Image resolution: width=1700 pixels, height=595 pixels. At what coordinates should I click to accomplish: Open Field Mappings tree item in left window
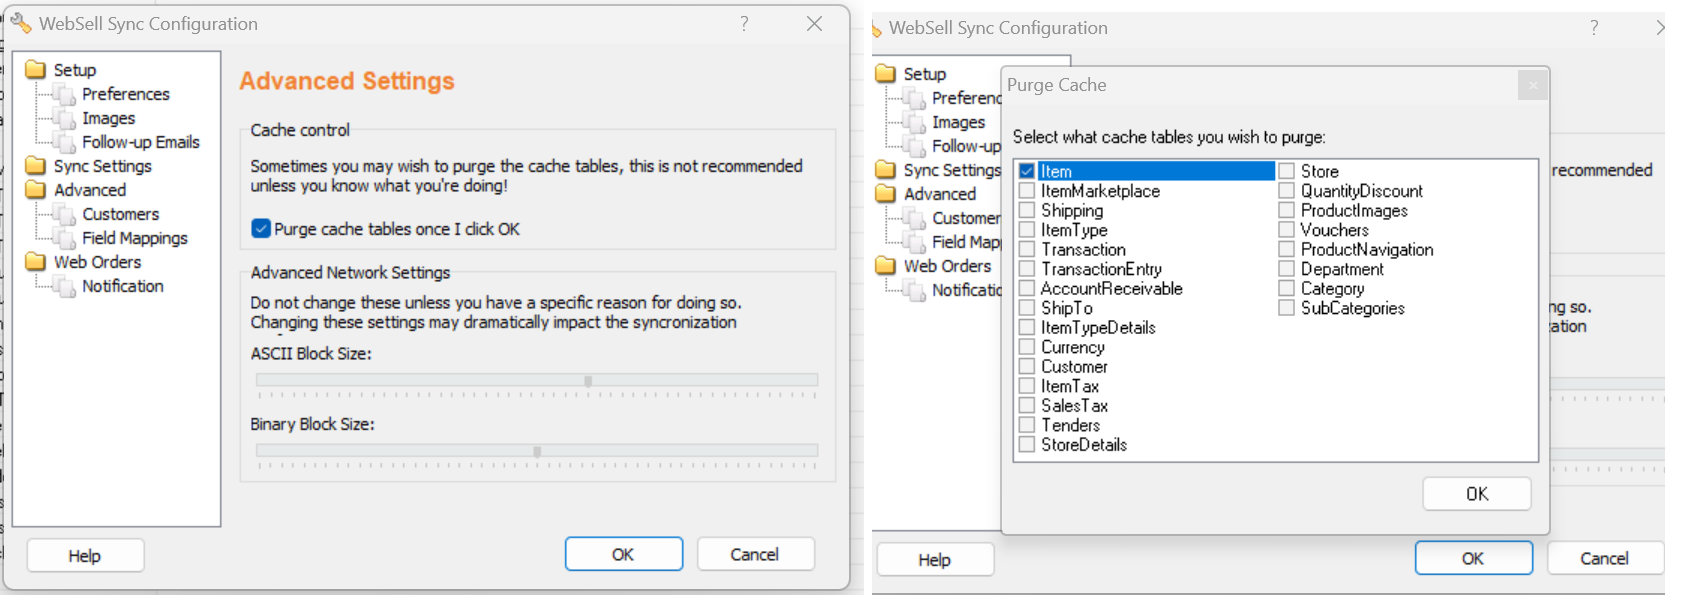coord(135,238)
